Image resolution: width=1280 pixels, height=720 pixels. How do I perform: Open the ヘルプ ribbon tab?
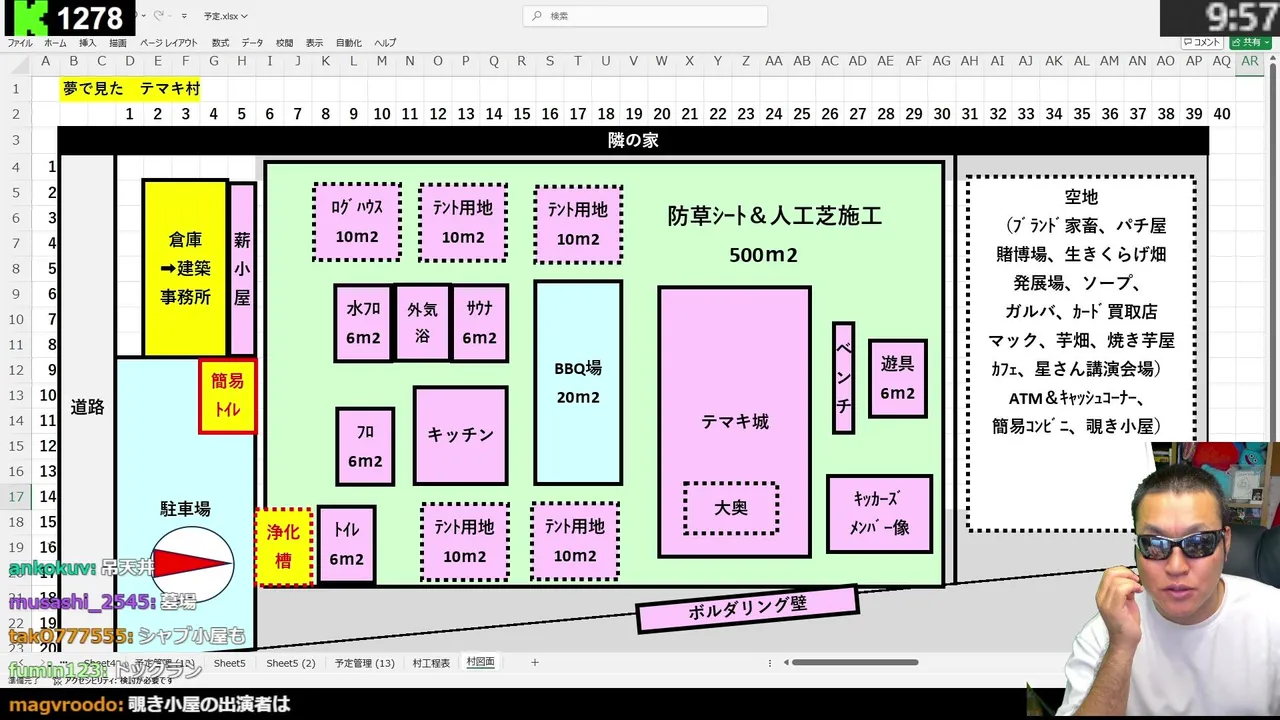point(385,43)
